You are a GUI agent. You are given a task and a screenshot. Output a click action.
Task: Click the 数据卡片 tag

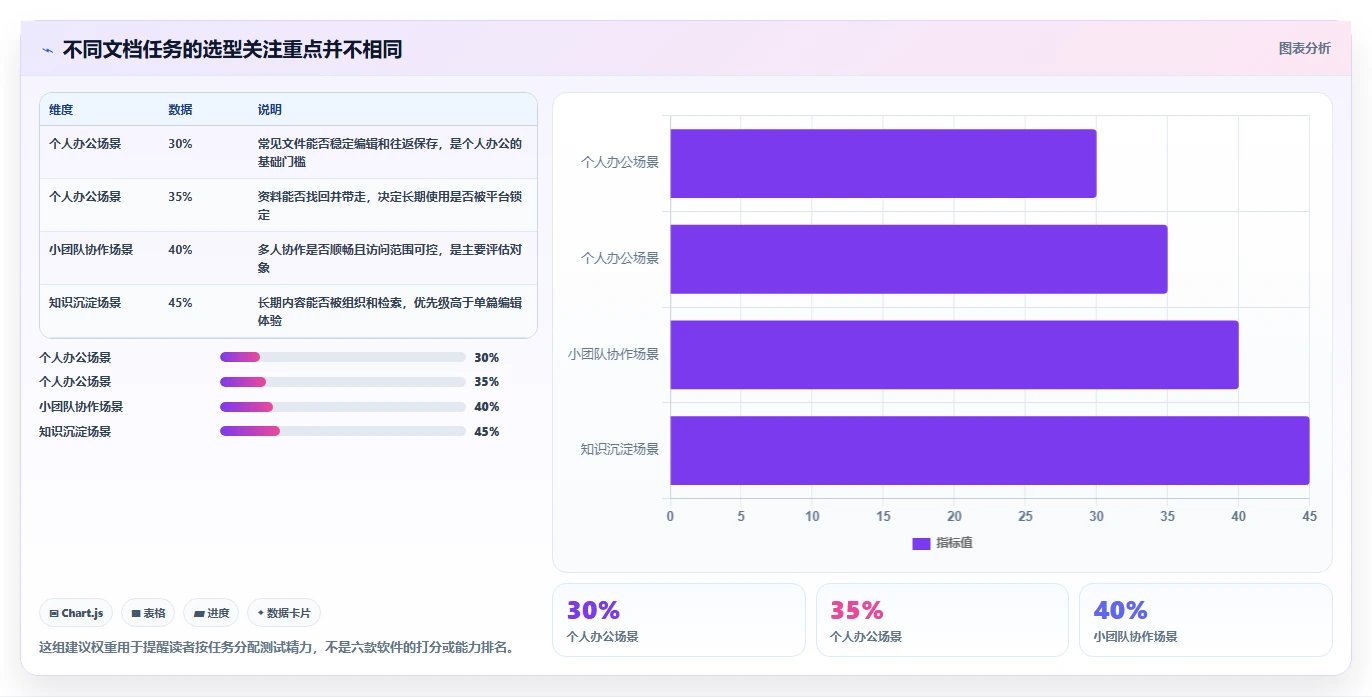[x=284, y=613]
